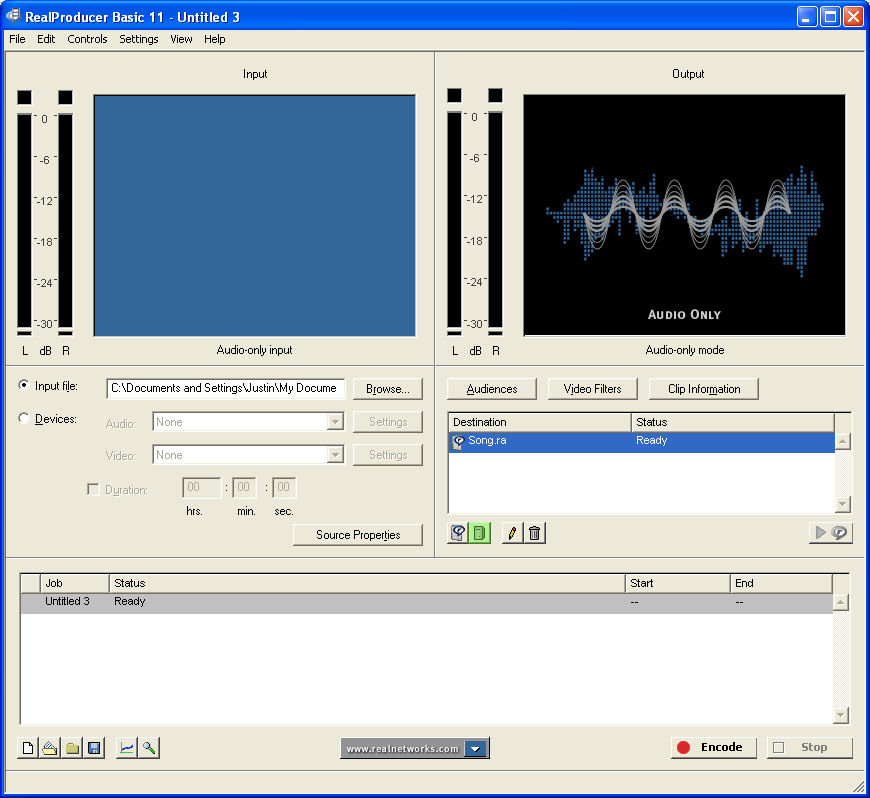Open the Settings menu
This screenshot has height=798, width=870.
(x=139, y=39)
